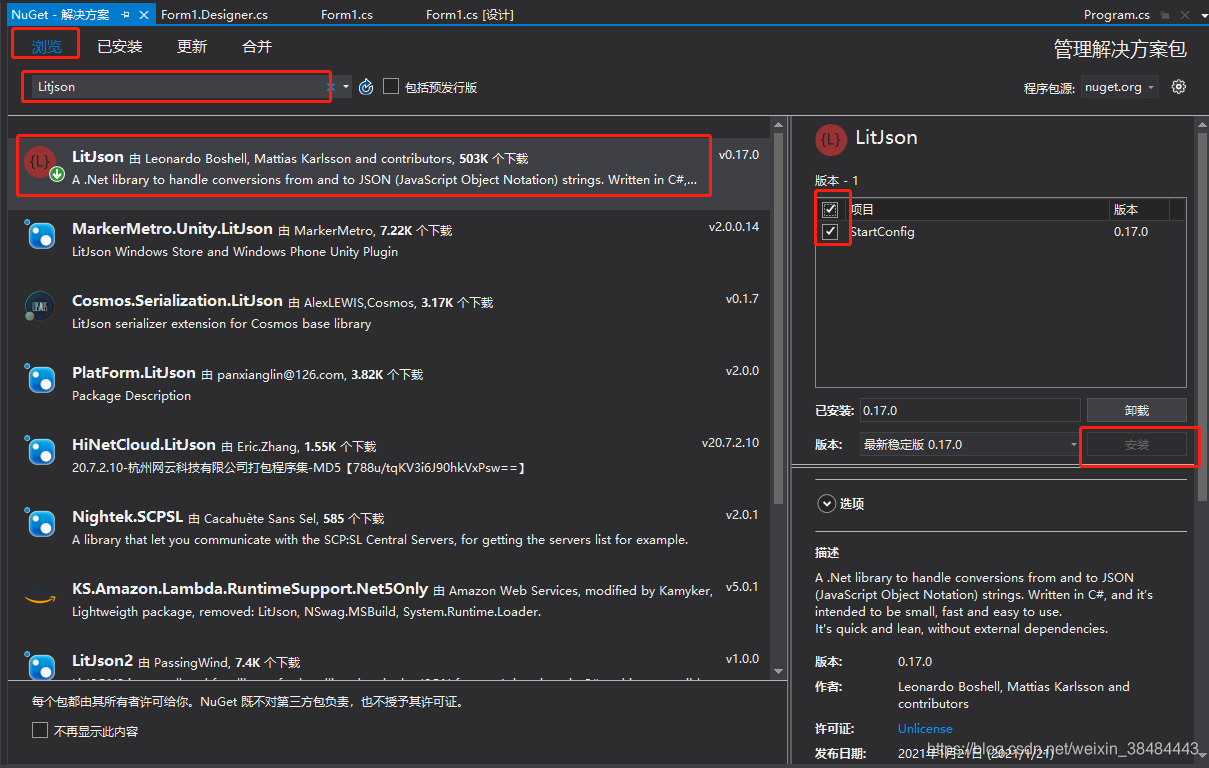Open the Form1.cs code tab
This screenshot has width=1209, height=768.
347,15
